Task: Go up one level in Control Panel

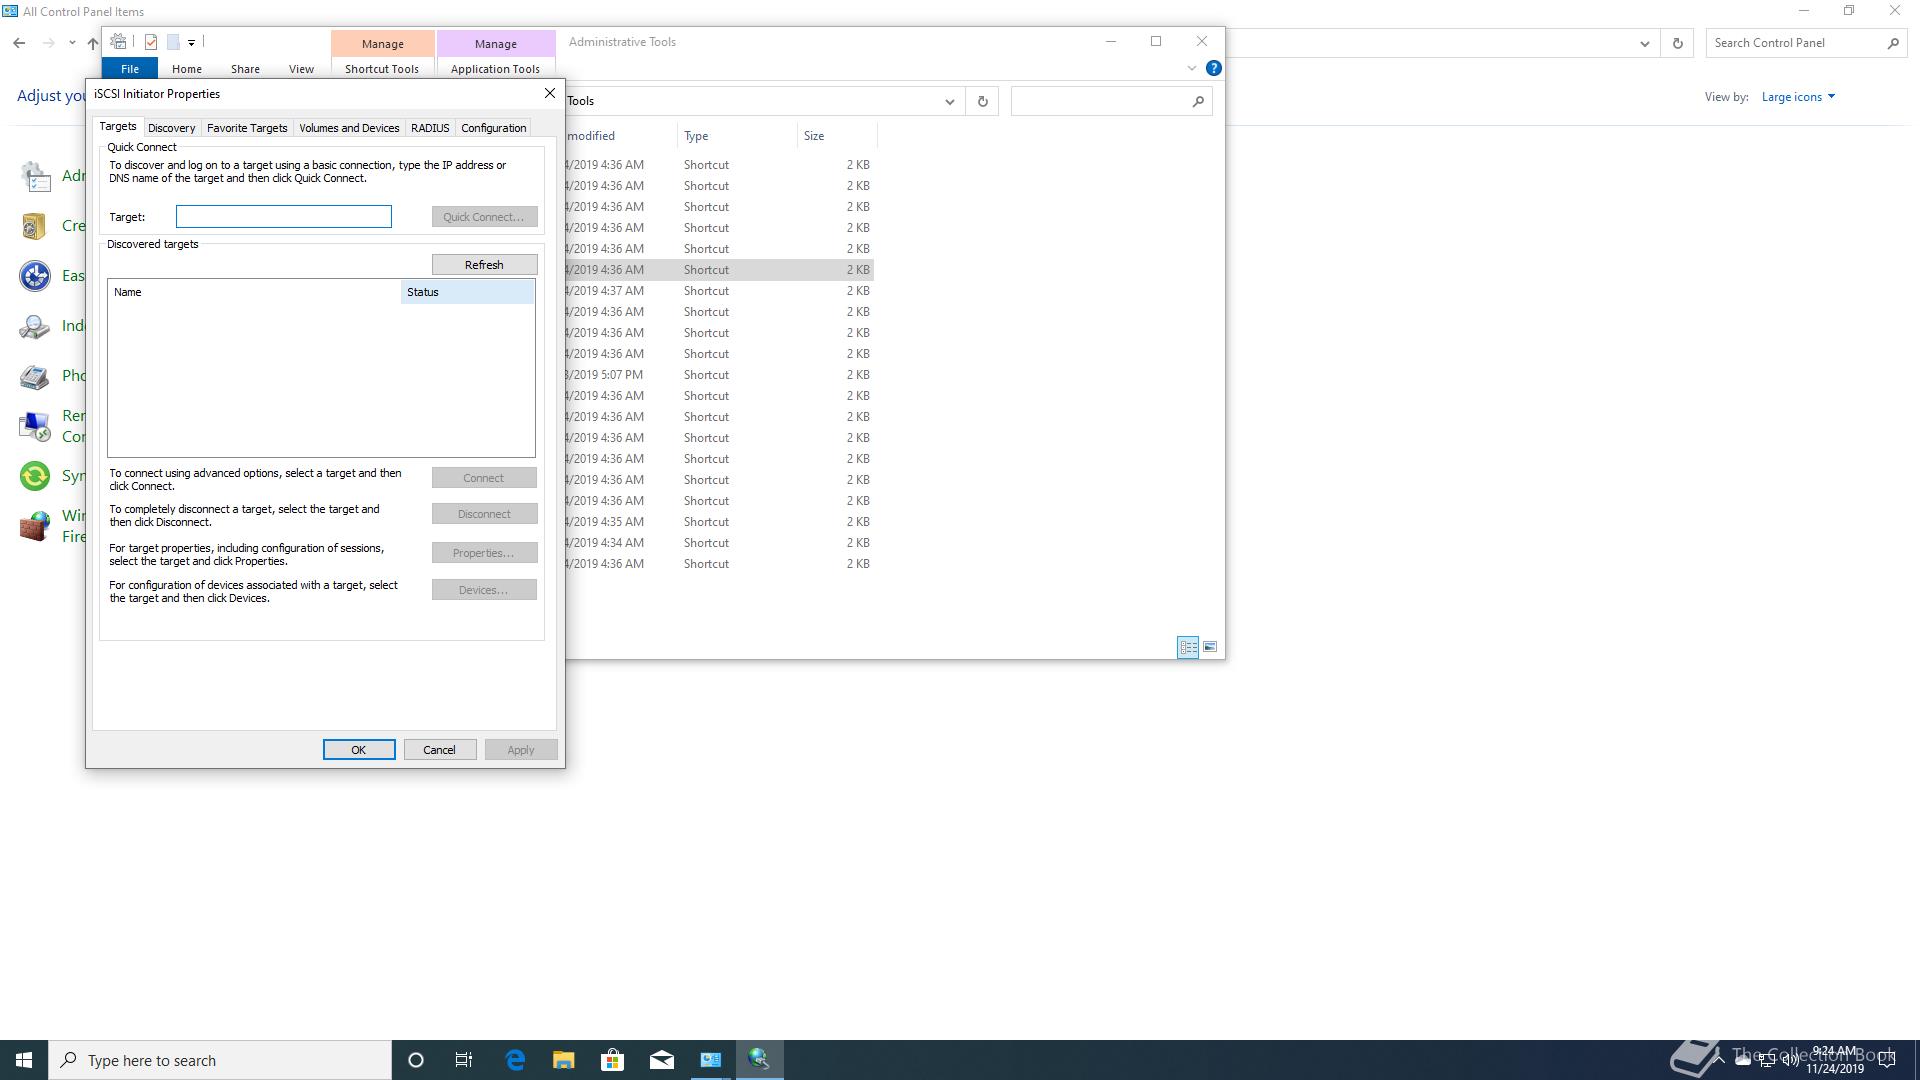Action: pyautogui.click(x=93, y=43)
